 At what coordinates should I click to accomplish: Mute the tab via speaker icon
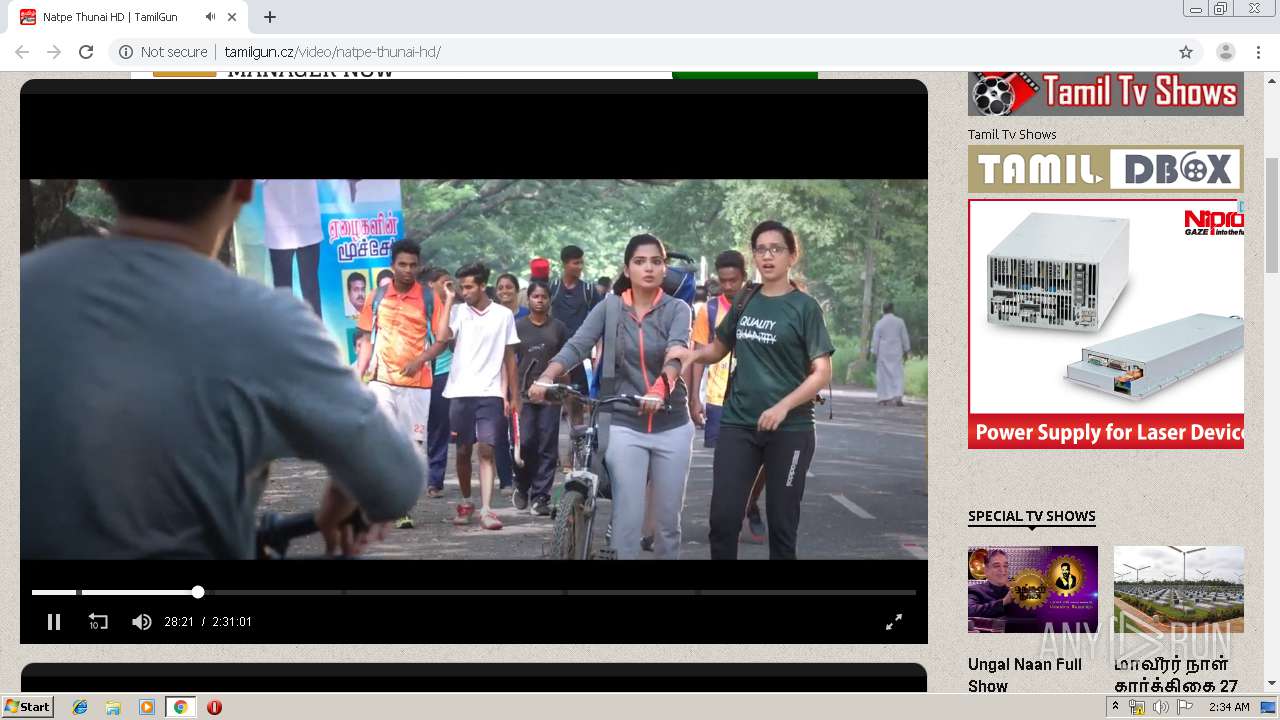point(210,17)
